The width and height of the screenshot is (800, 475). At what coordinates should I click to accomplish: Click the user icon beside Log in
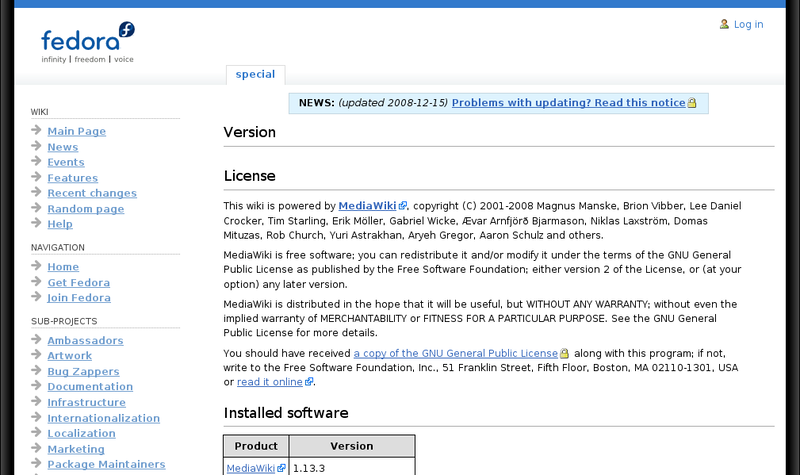724,24
